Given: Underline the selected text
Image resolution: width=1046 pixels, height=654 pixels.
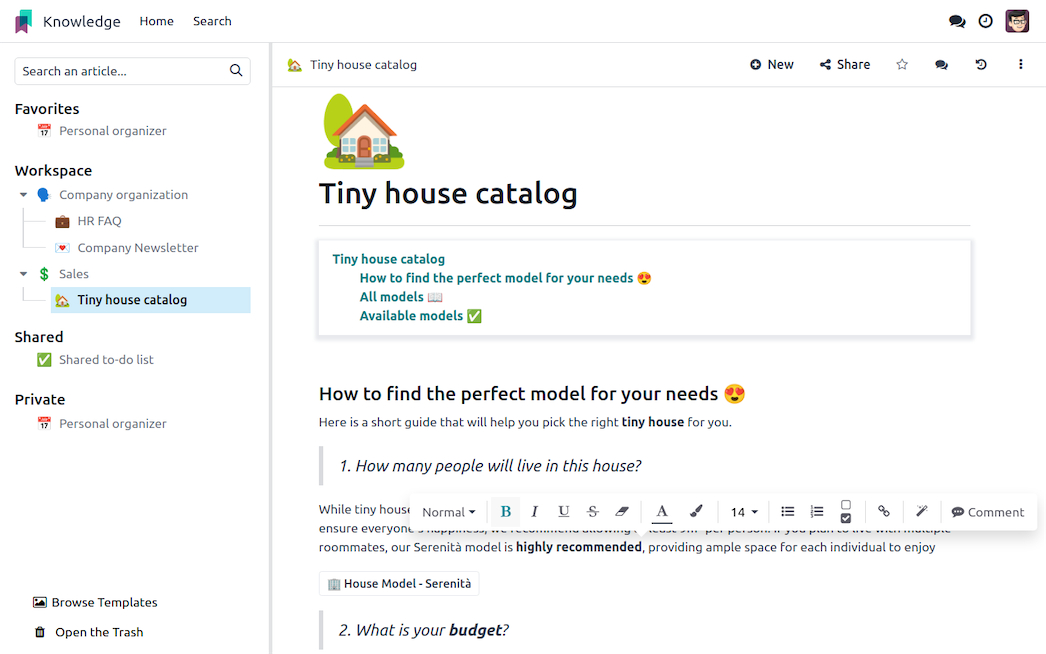Looking at the screenshot, I should [x=564, y=512].
